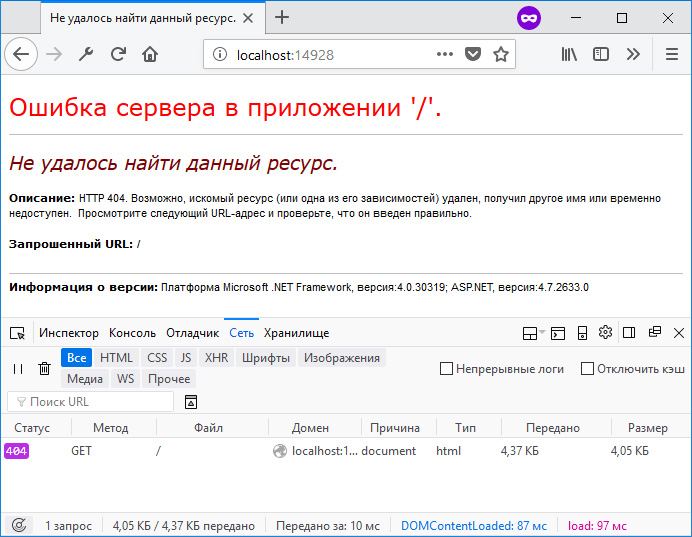Click HAR import/export icon next to search
Screen dimensions: 692x537
click(x=191, y=402)
